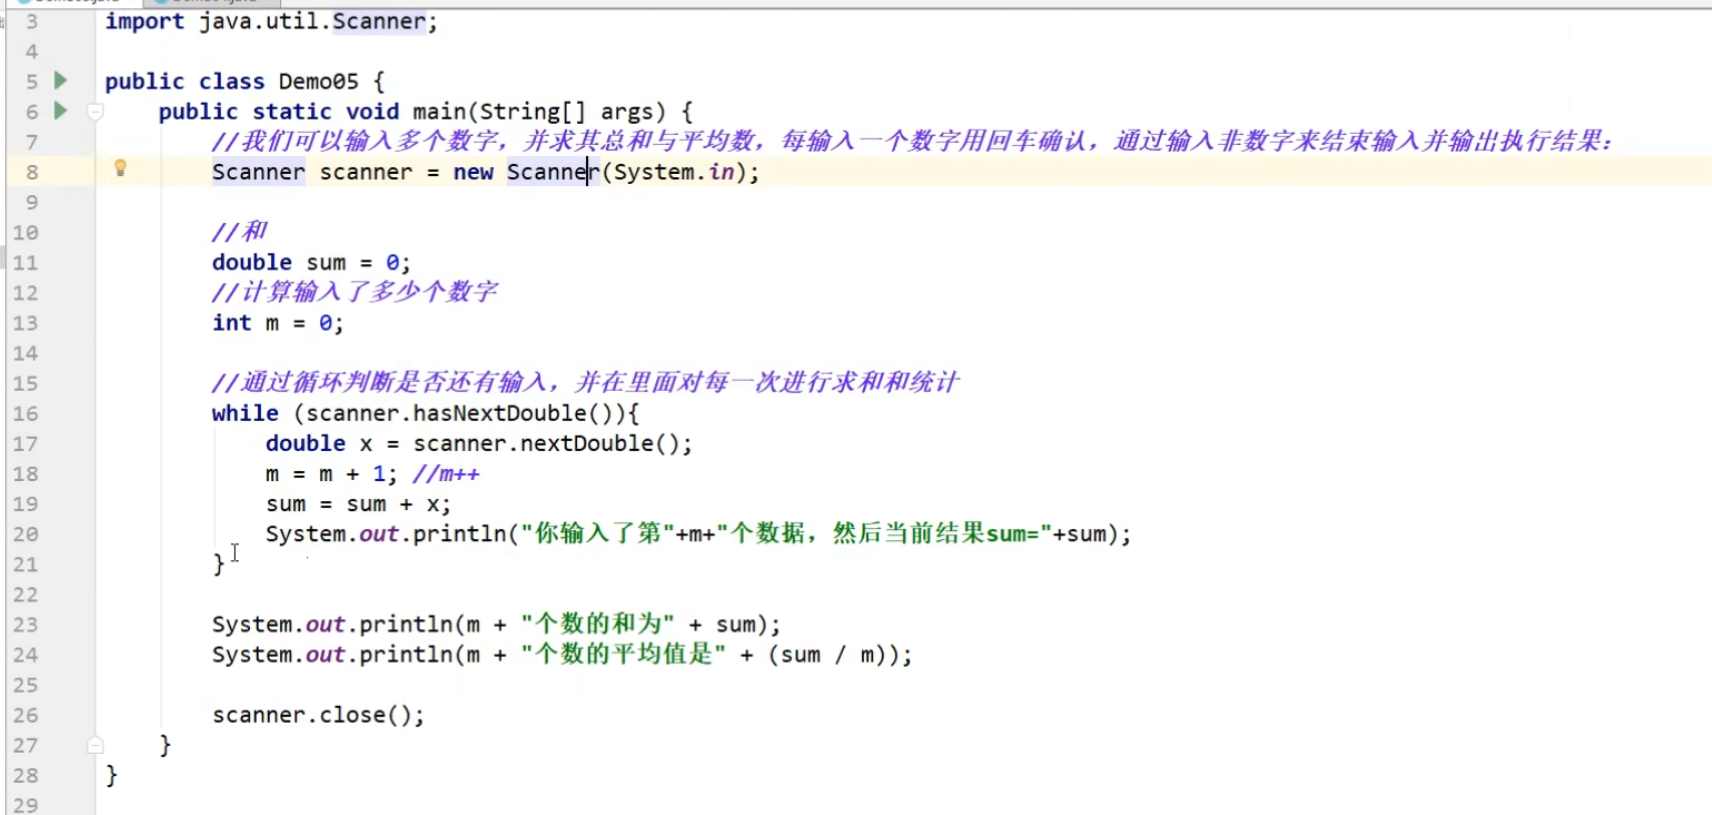Click the class name 'Demo05'

pos(318,81)
